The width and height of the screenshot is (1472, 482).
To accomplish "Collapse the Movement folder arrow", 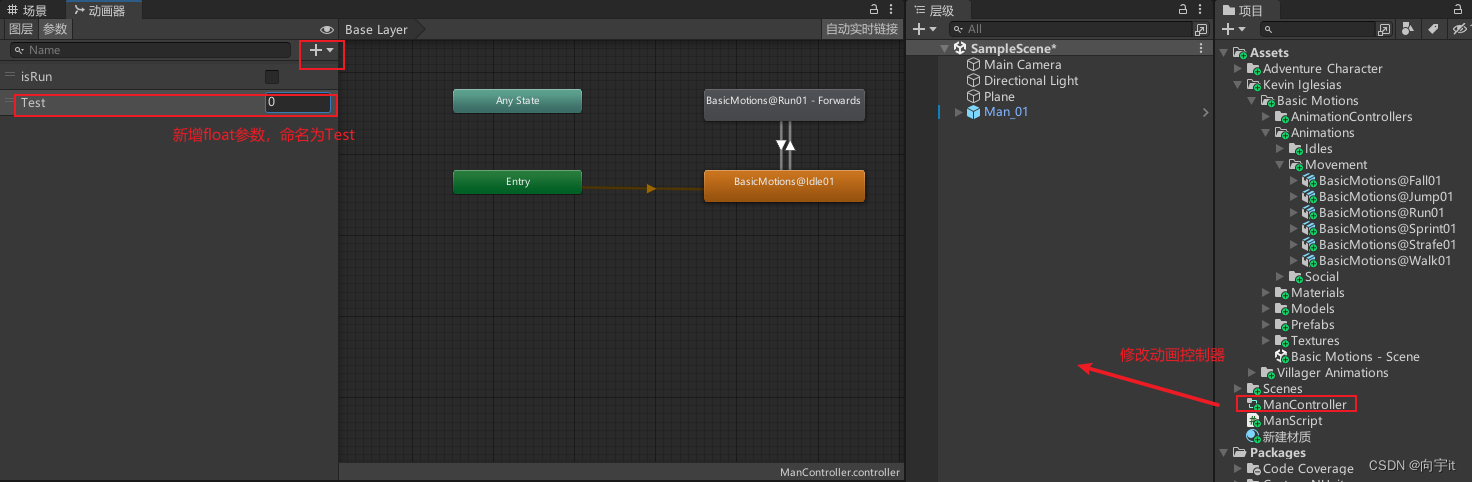I will pos(1281,164).
